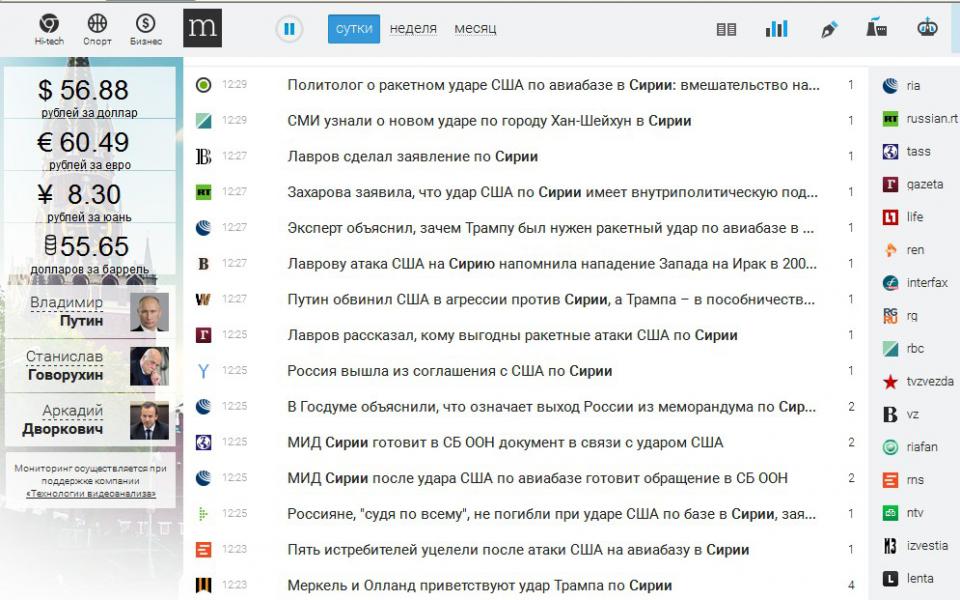
Task: Switch to the месяц period tab
Action: coord(475,29)
